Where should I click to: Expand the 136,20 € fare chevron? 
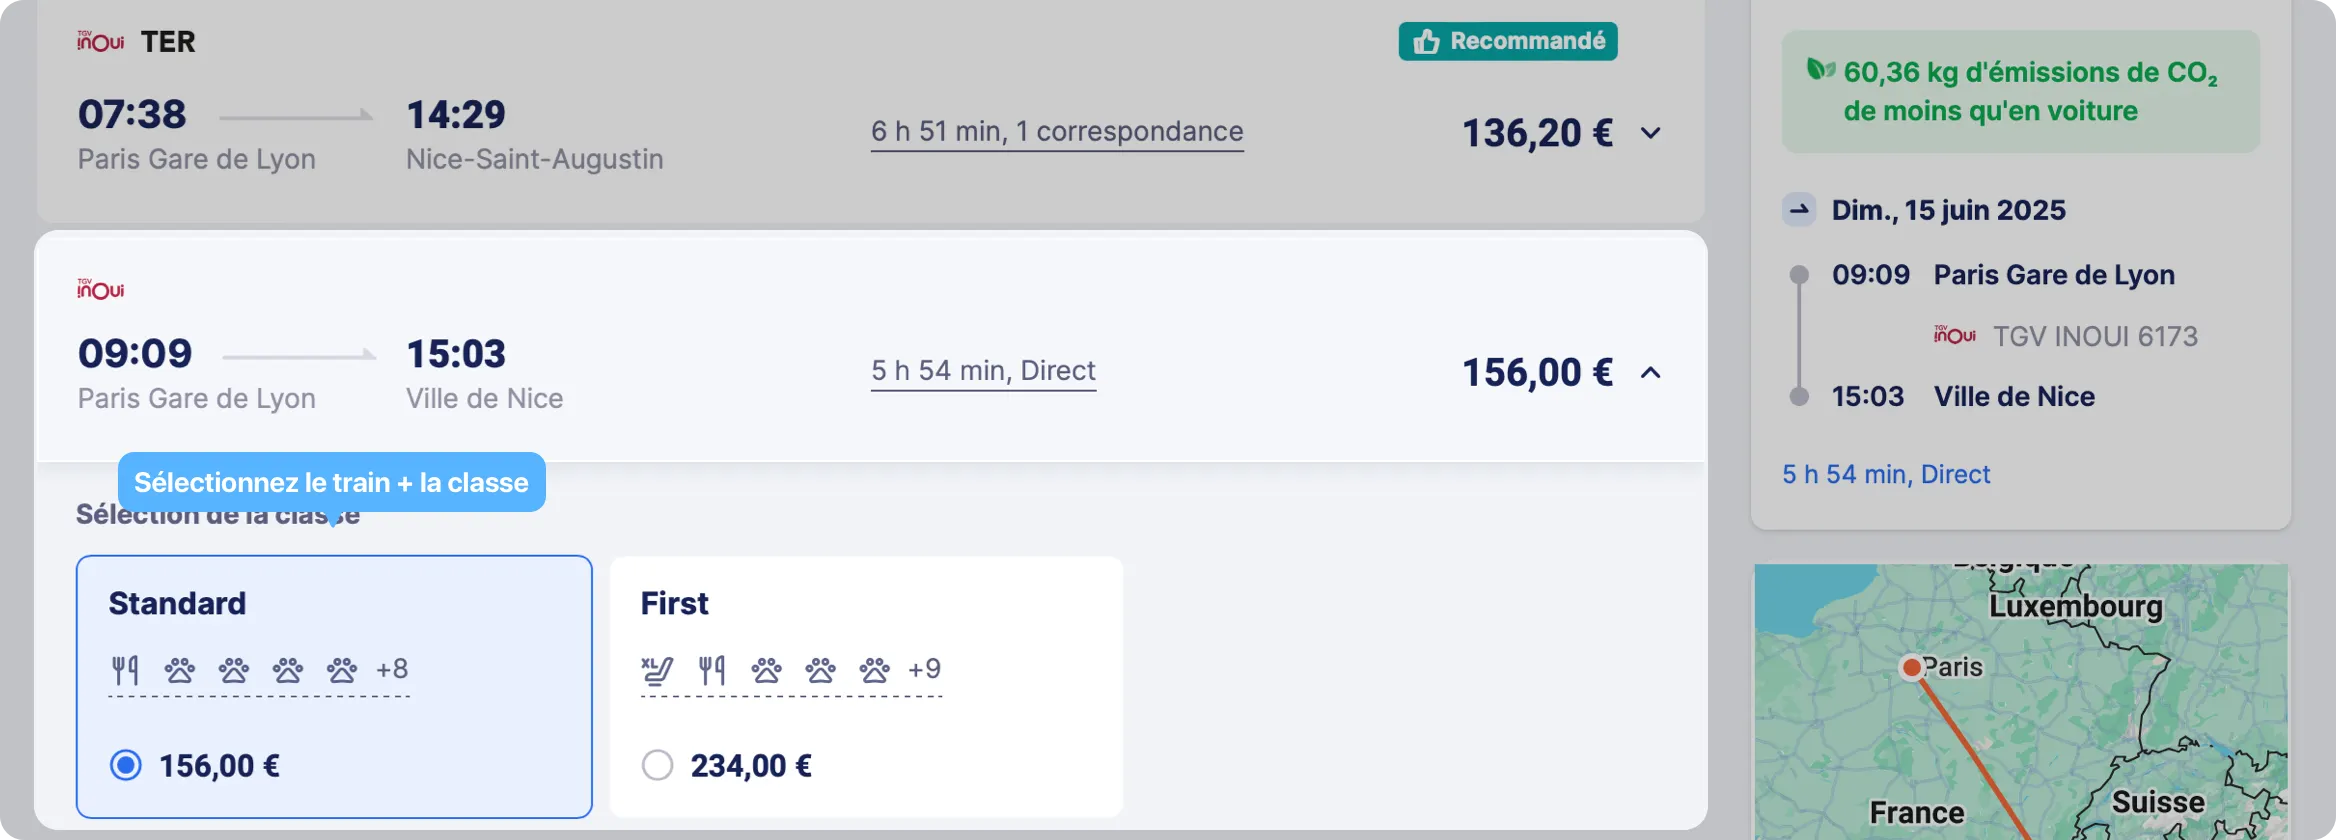pyautogui.click(x=1651, y=133)
